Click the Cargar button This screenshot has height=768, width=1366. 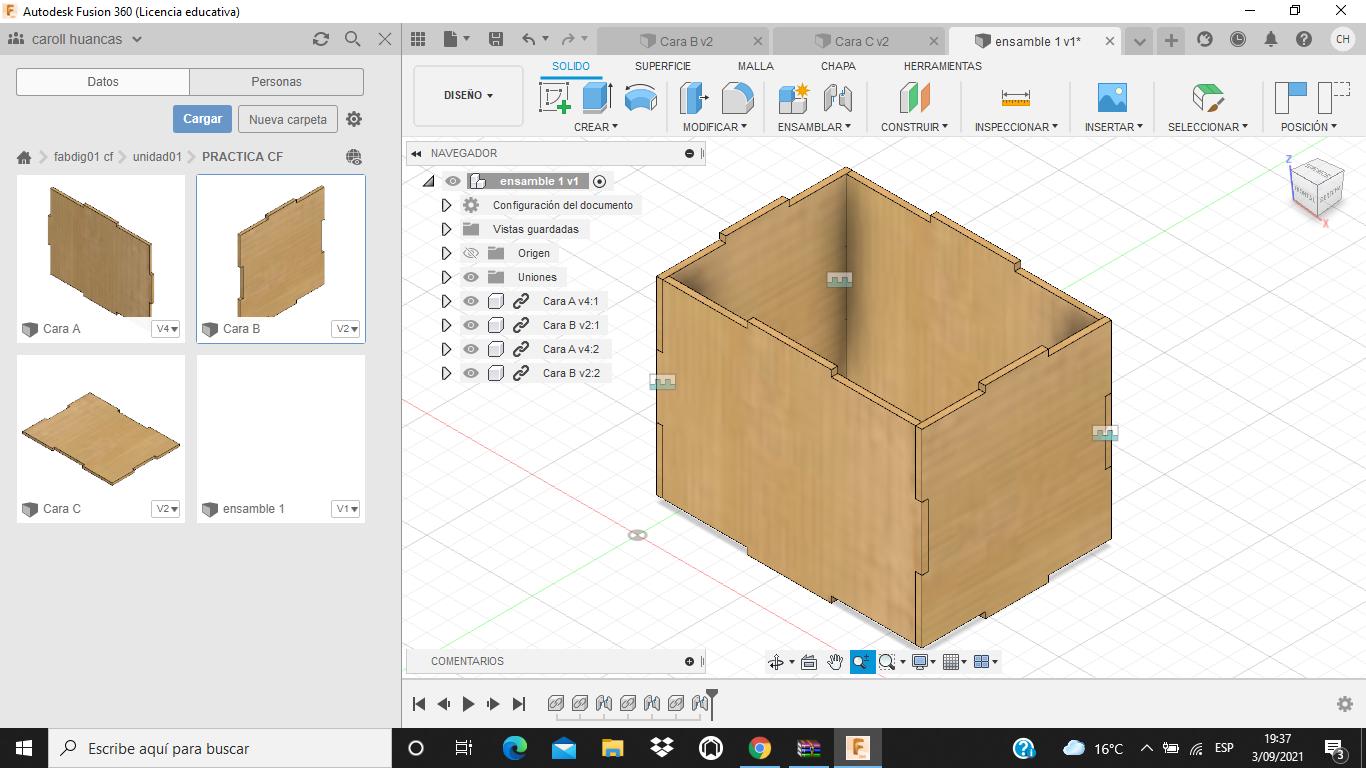[202, 119]
